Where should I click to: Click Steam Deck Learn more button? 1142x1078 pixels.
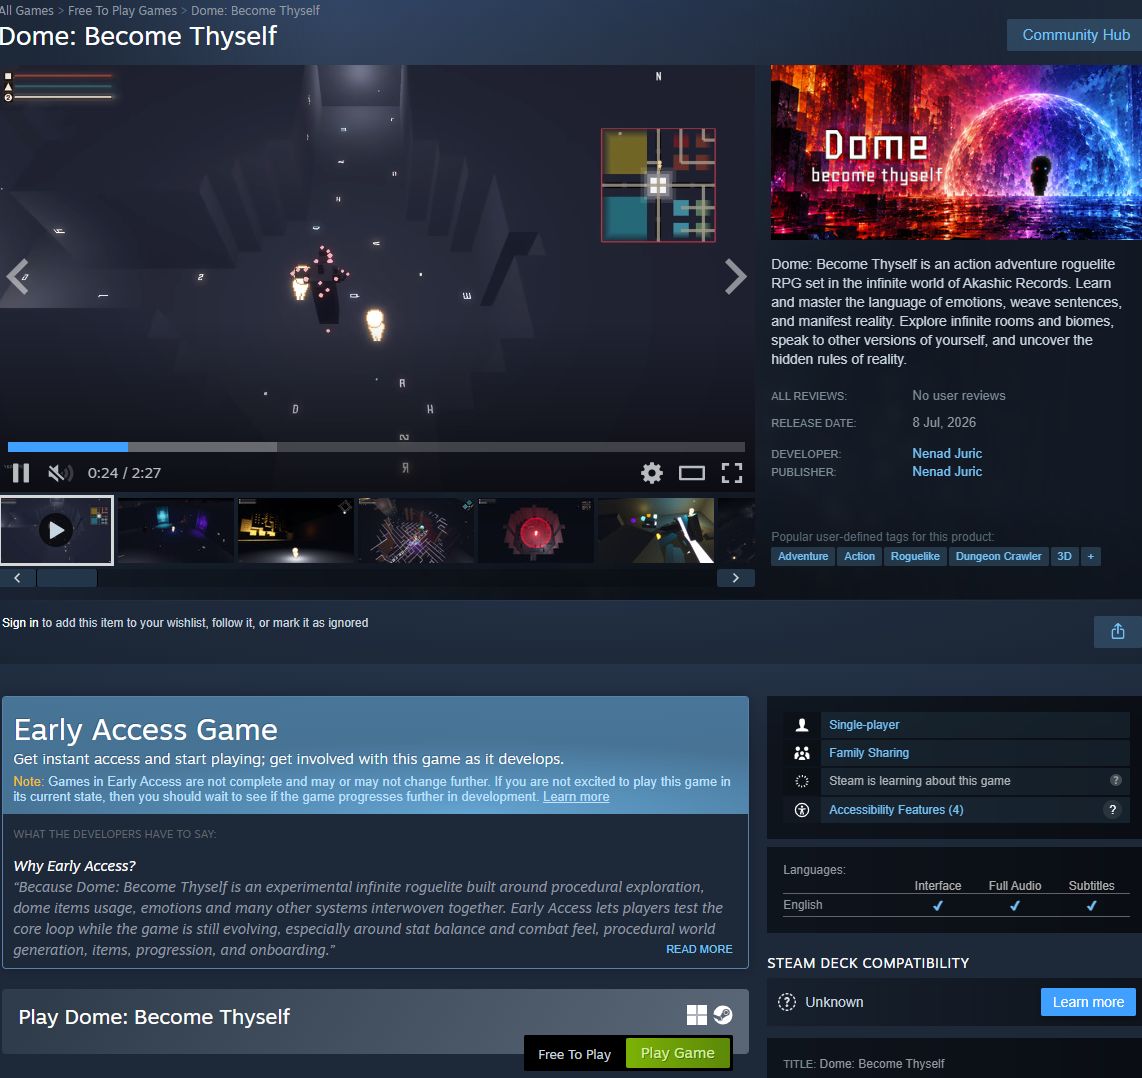coord(1088,1002)
